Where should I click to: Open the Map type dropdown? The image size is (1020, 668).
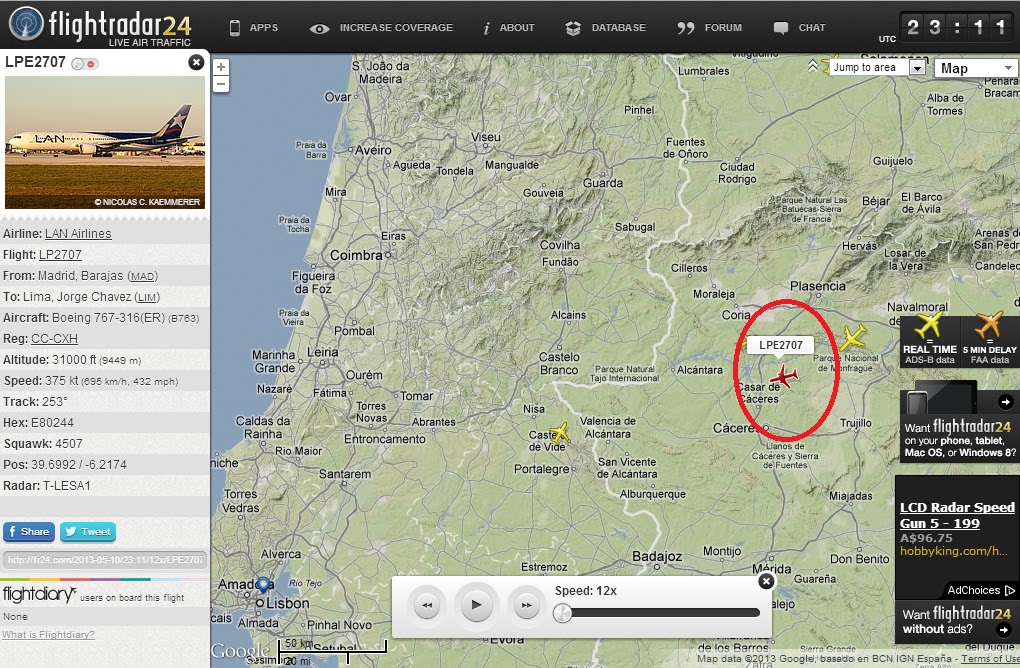[976, 68]
